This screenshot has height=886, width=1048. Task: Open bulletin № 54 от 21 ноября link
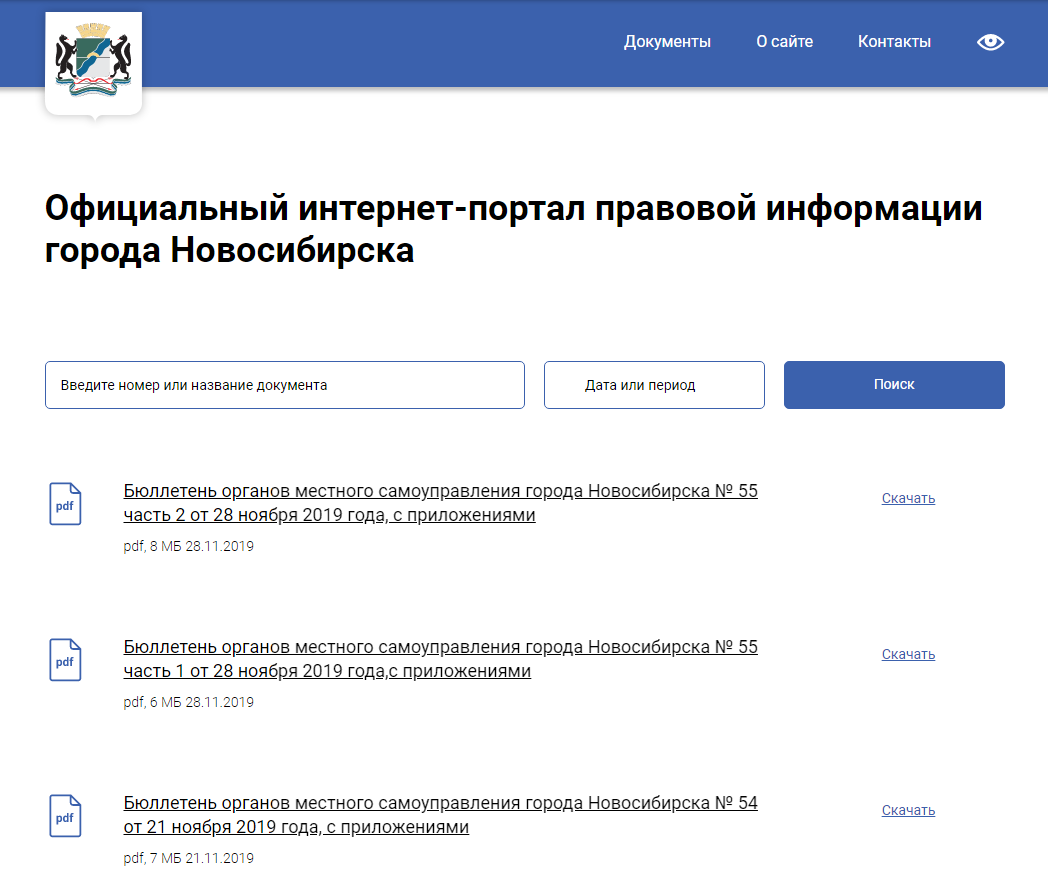tap(440, 815)
